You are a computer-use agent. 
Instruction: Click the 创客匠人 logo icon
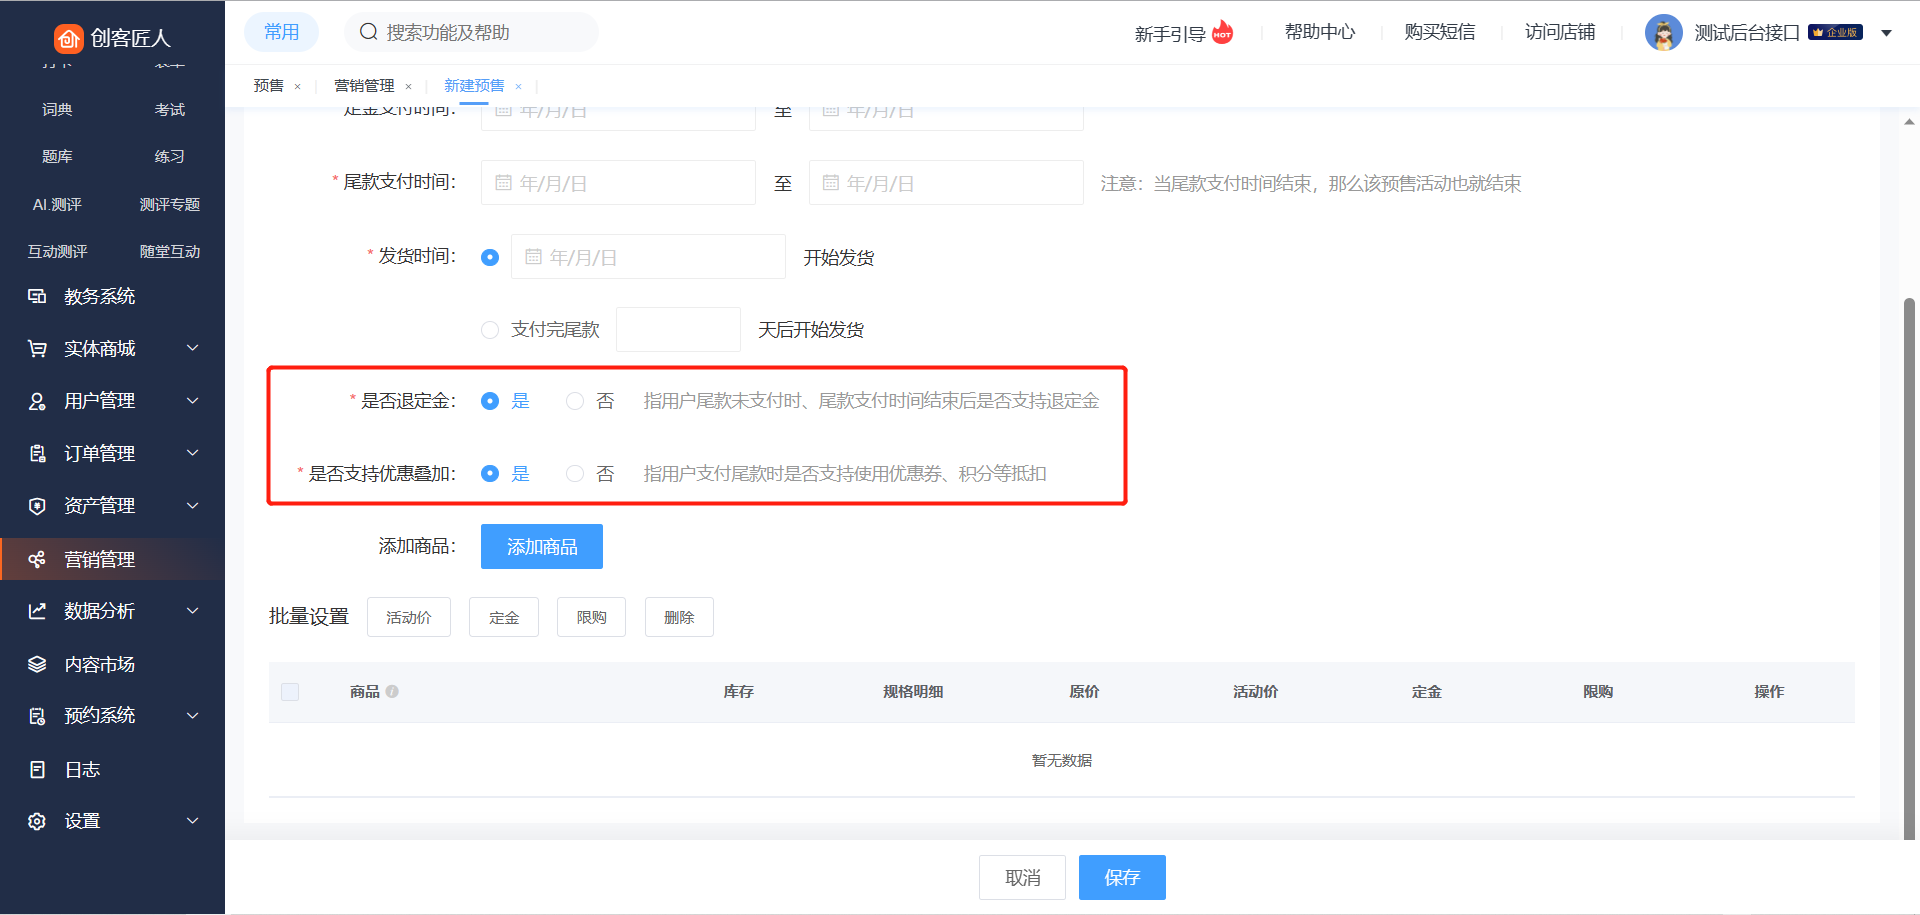tap(68, 38)
